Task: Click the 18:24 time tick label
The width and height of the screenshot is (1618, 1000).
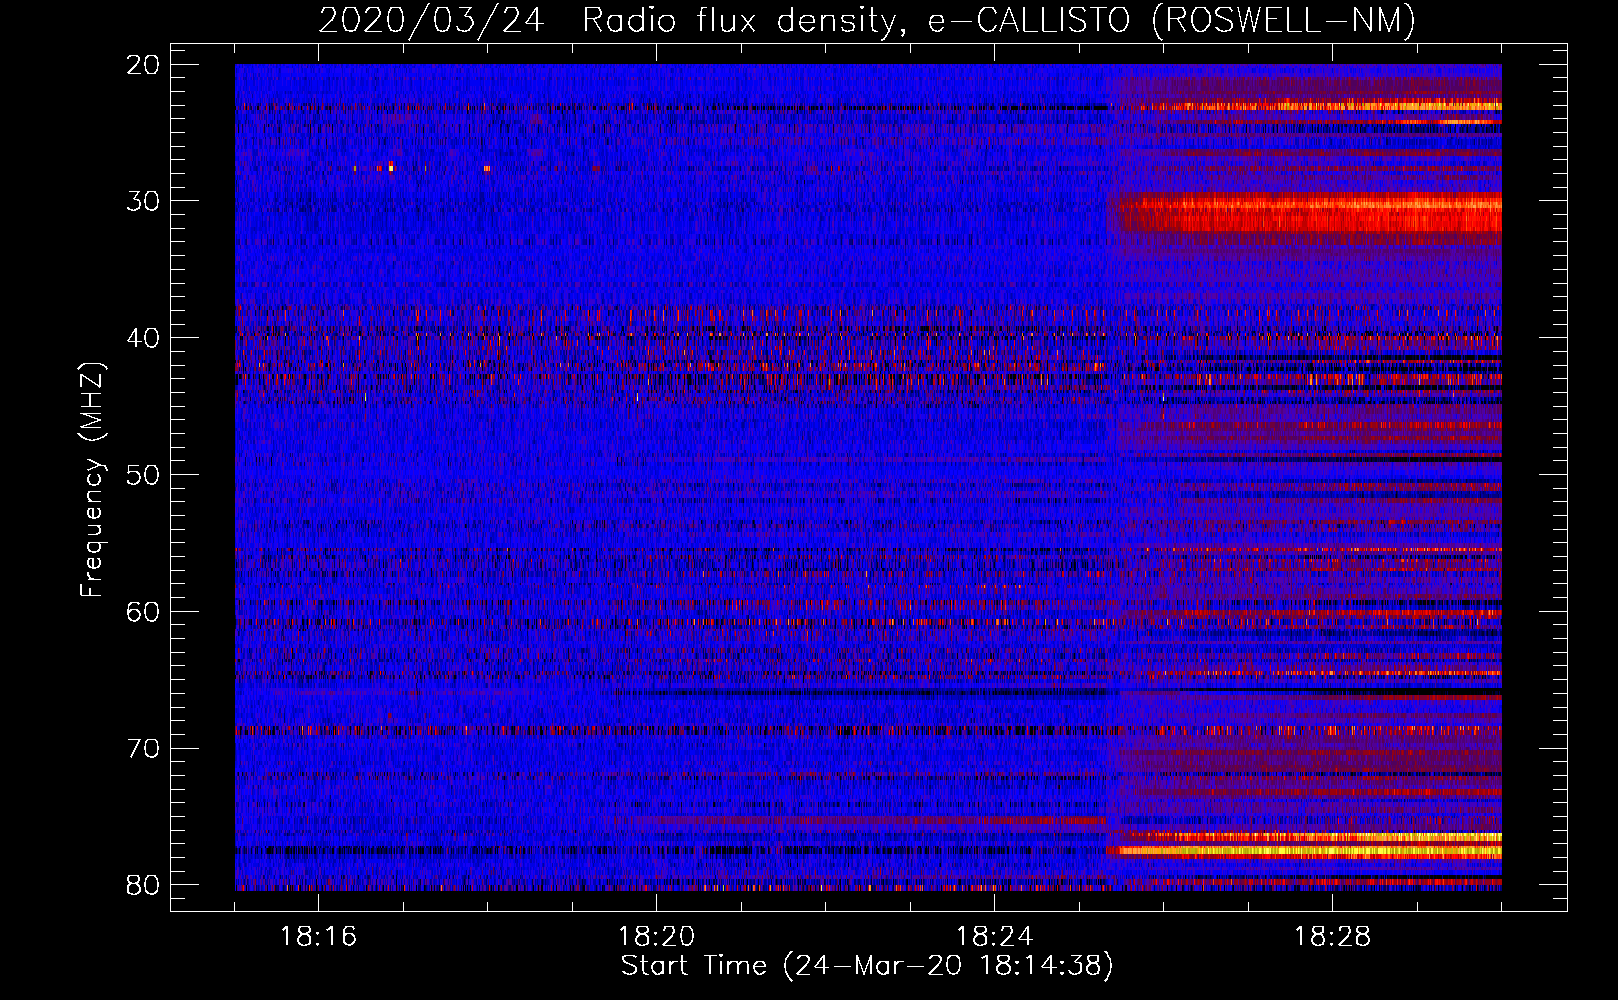Action: tap(995, 937)
